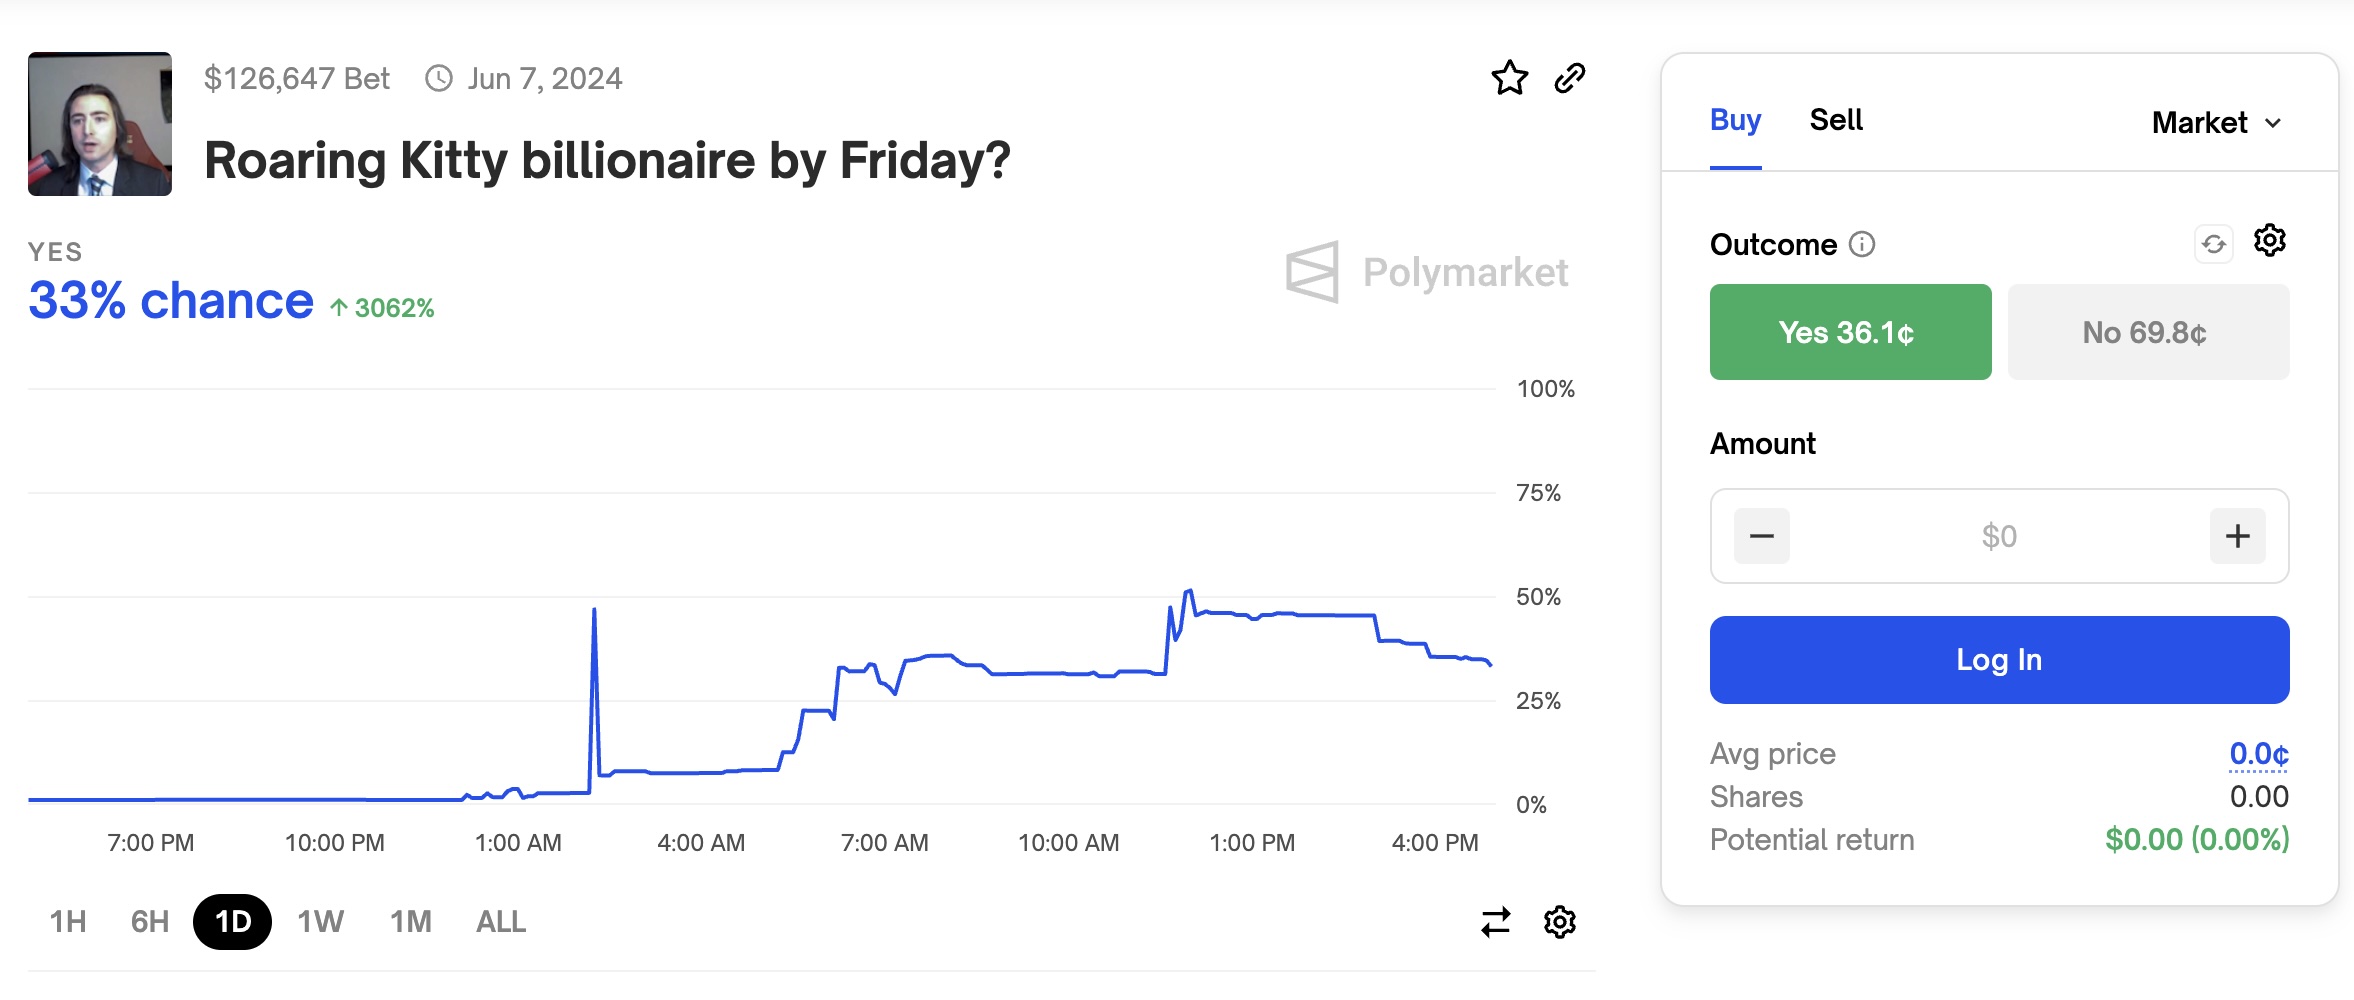2354x1000 pixels.
Task: Select the No 69.8¢ outcome
Action: [2148, 332]
